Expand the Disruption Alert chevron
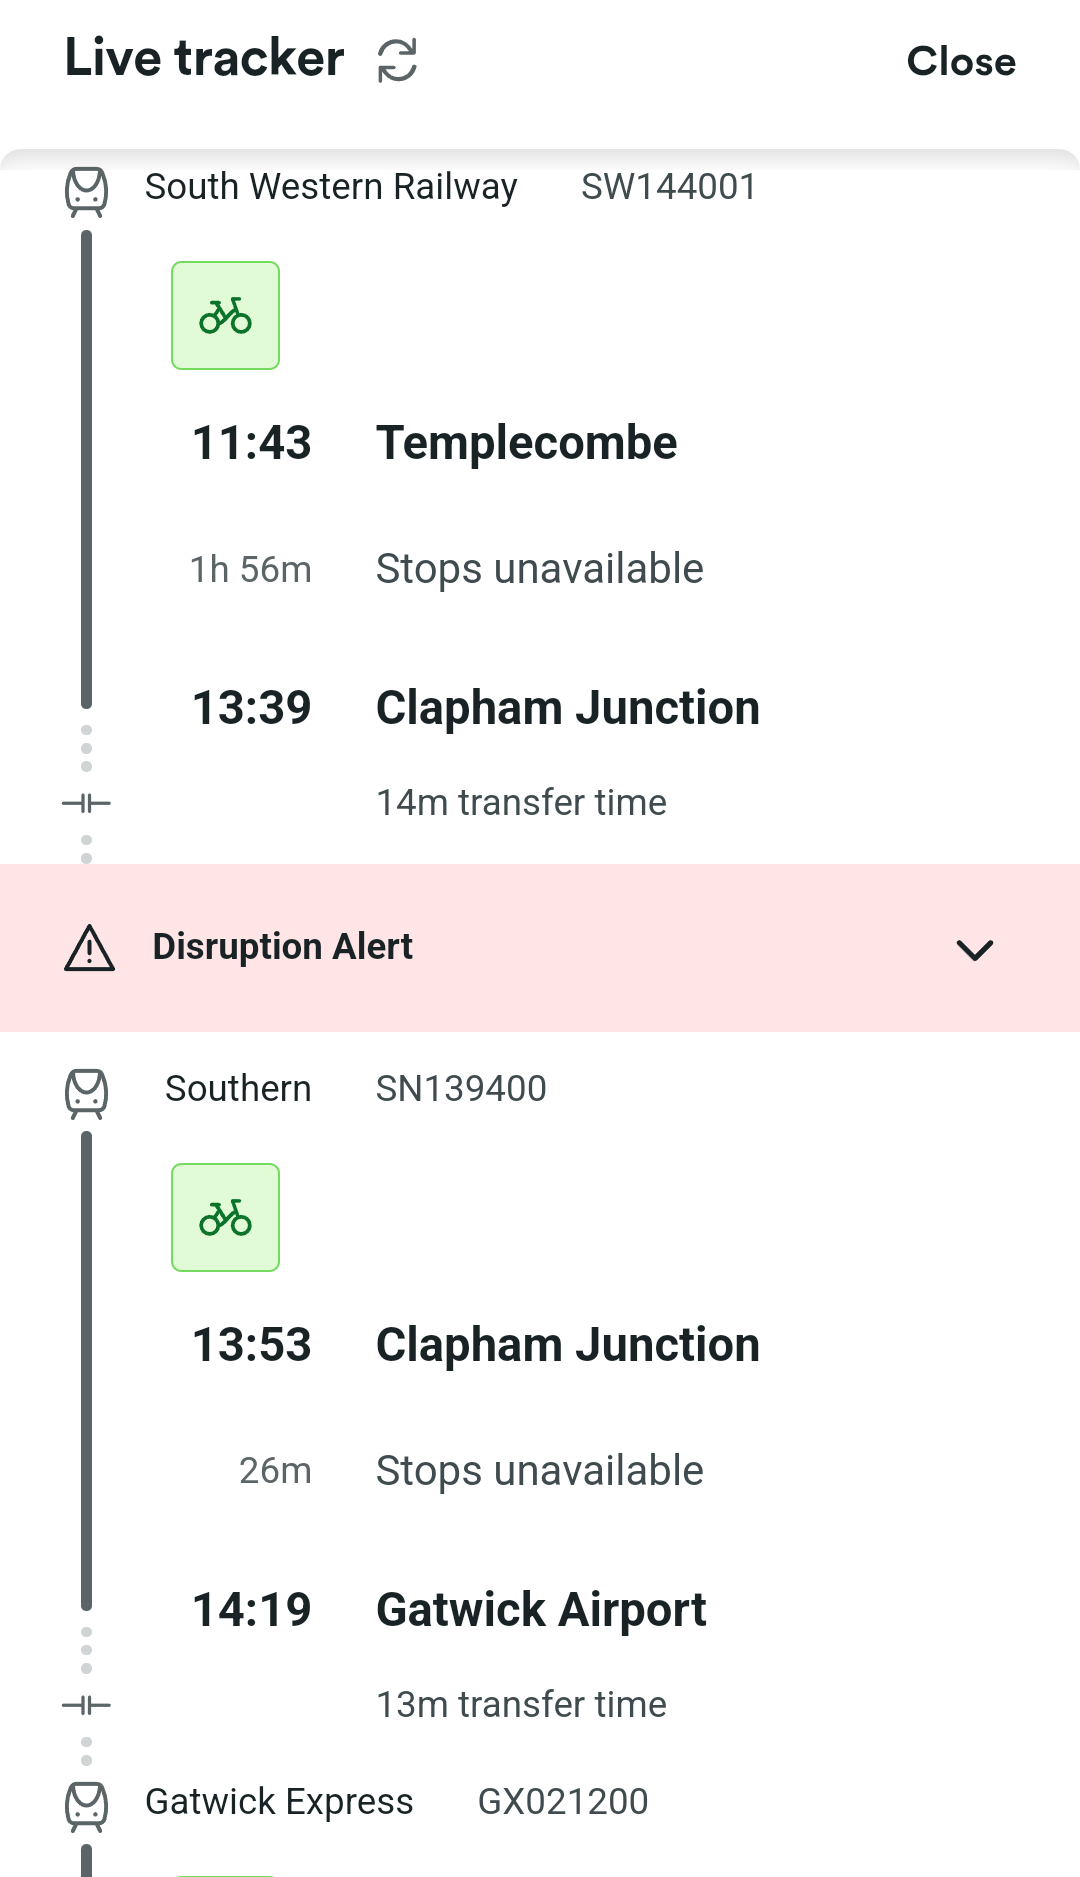This screenshot has width=1080, height=1877. click(x=975, y=949)
